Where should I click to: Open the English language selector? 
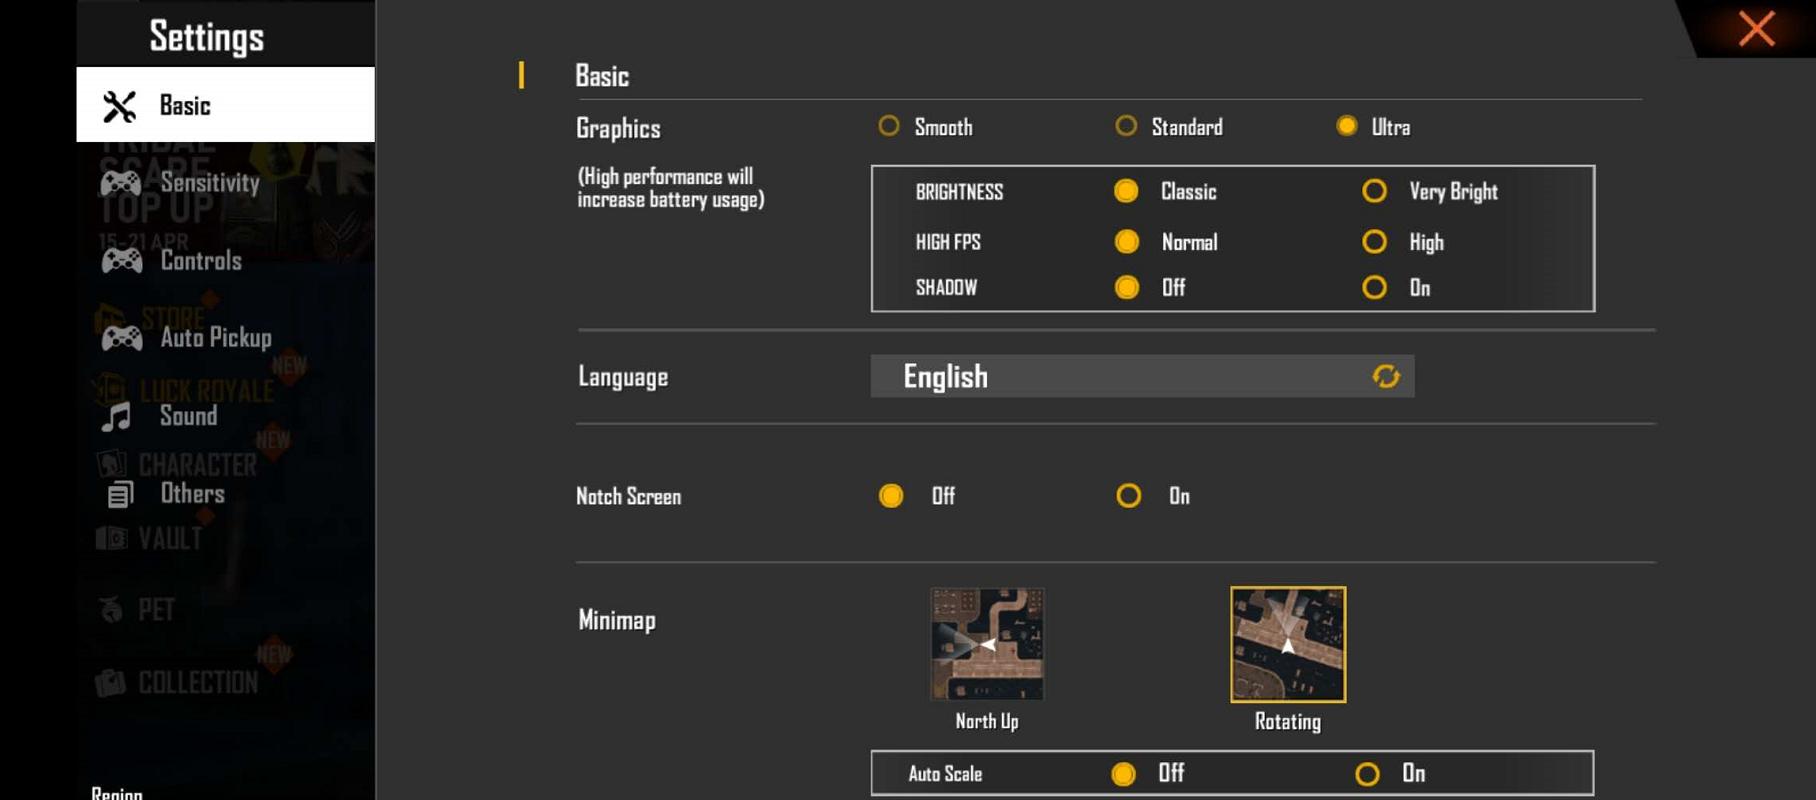1142,376
